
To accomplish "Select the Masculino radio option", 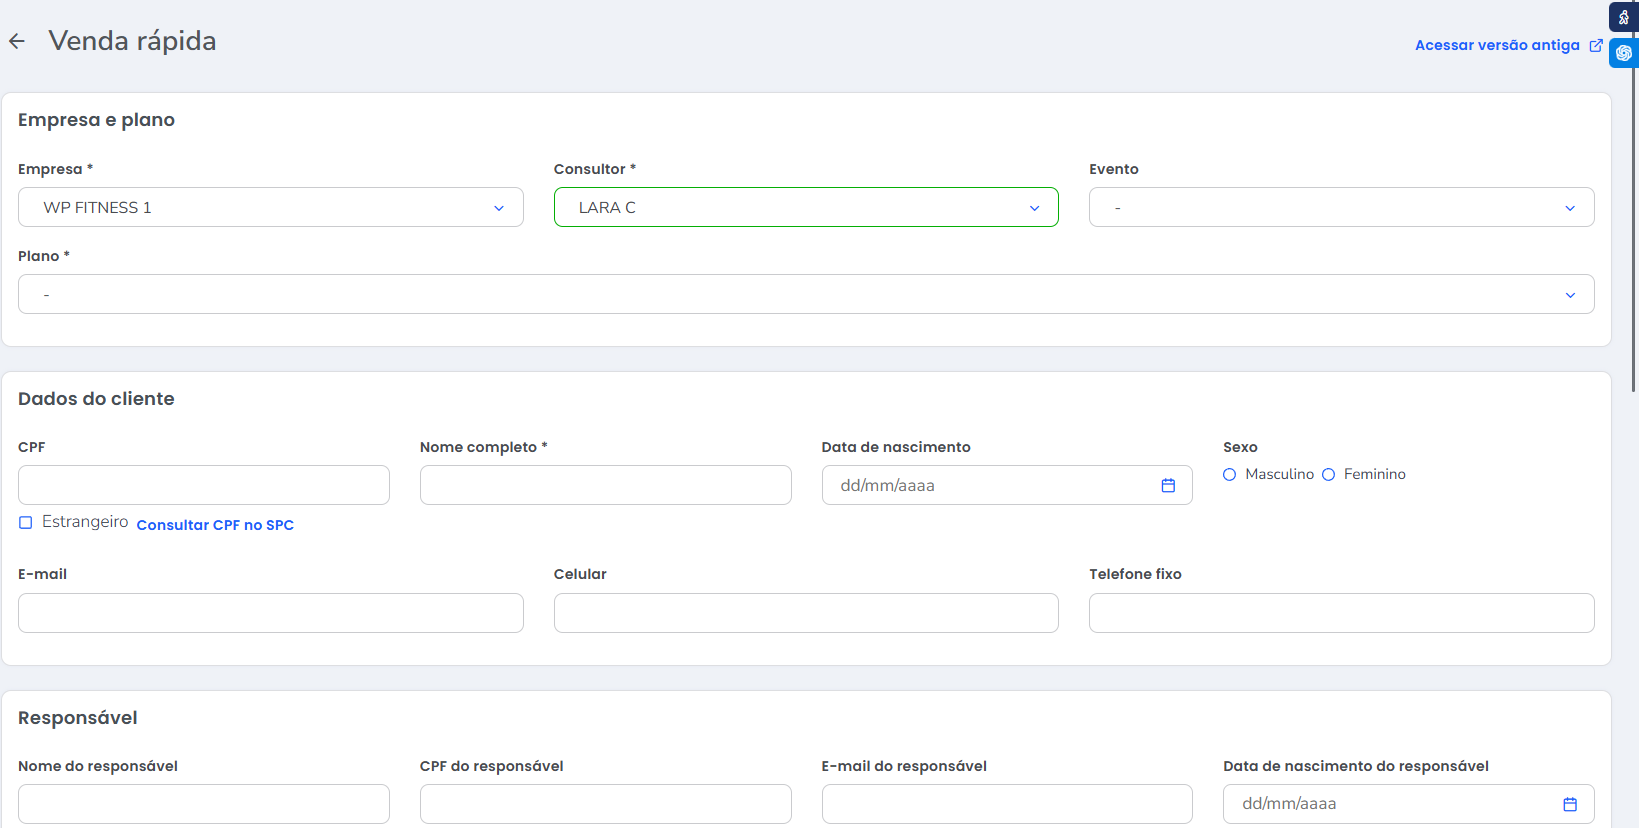I will click(1230, 475).
